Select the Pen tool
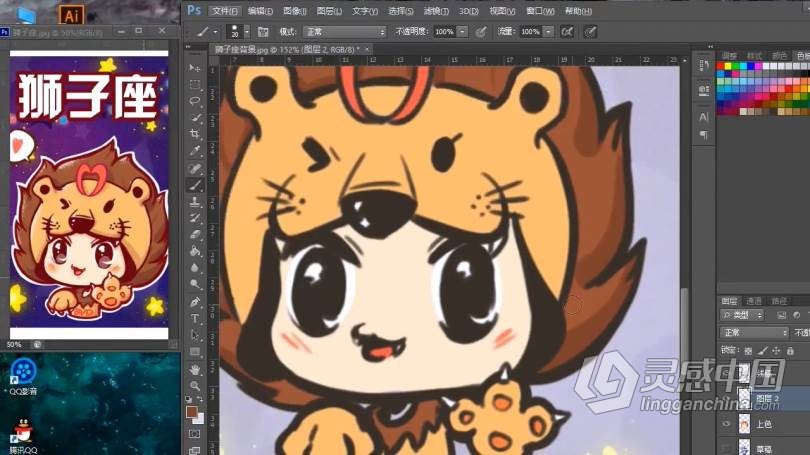The image size is (810, 455). (195, 302)
